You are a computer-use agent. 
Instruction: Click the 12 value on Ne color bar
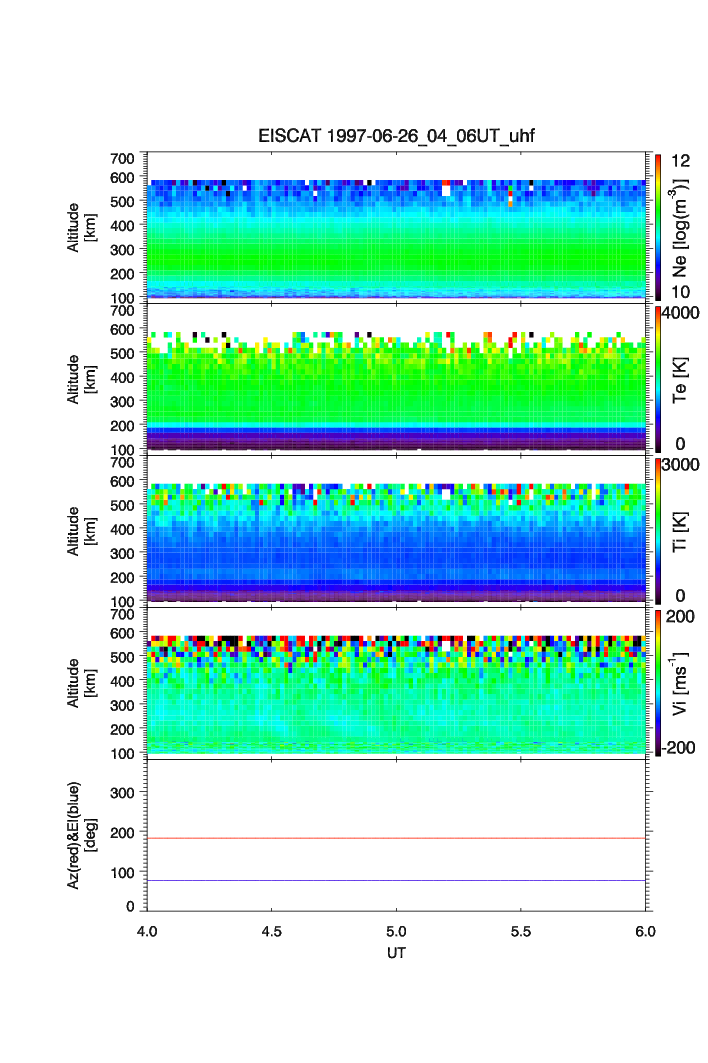click(x=680, y=161)
